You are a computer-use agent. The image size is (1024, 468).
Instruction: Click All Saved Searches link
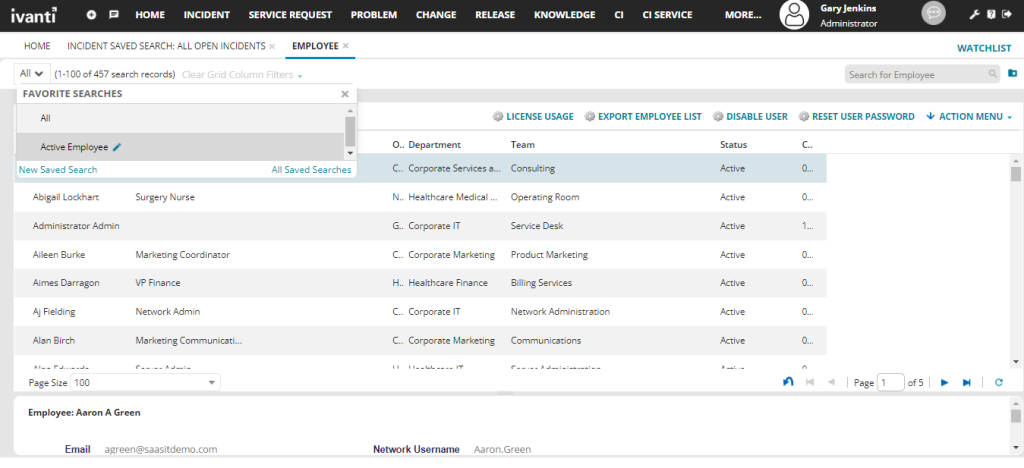click(312, 170)
